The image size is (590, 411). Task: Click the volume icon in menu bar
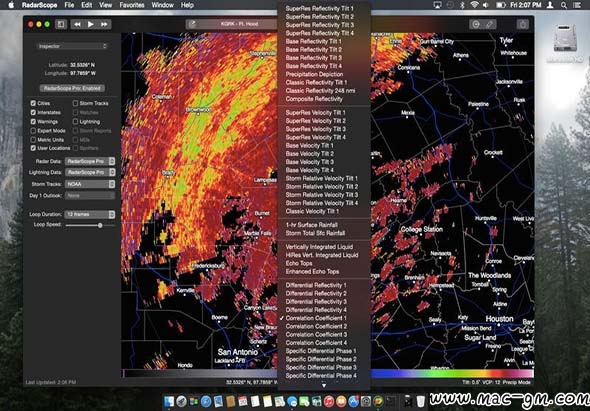(x=486, y=5)
